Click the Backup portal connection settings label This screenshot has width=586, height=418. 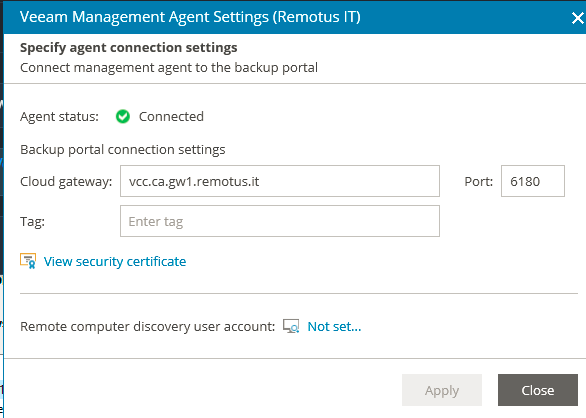coord(123,150)
